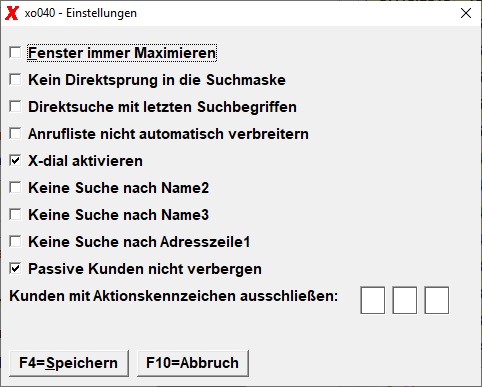Click the Passive Kunden nicht verbergen label text

tap(145, 269)
